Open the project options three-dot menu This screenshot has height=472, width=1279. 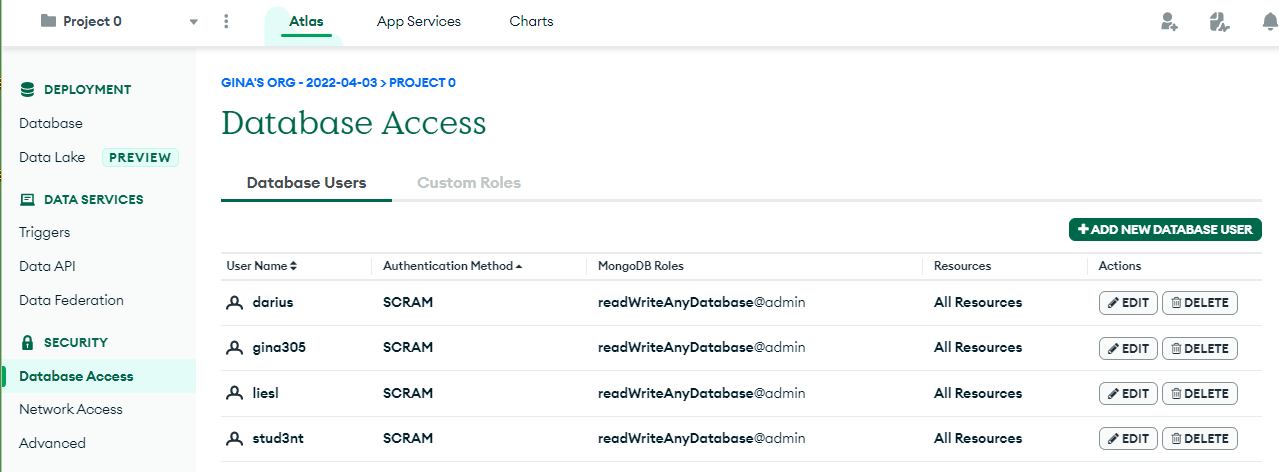point(227,21)
